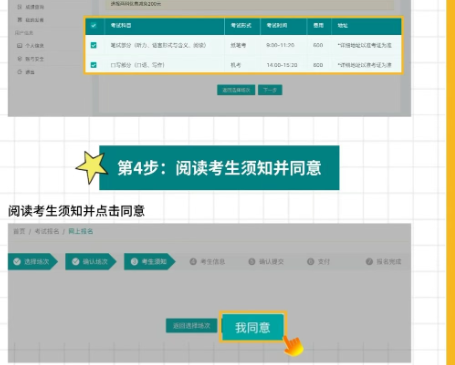
Task: Click the 账号安全 shield icon in sidebar
Action: pos(20,59)
